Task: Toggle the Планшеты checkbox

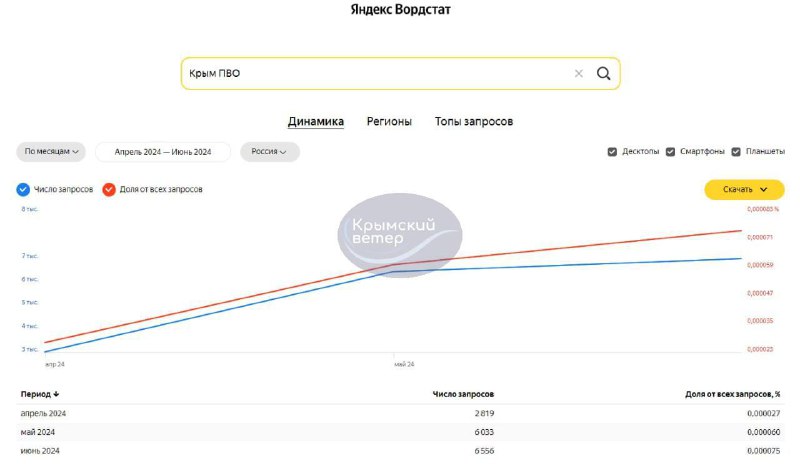Action: (736, 152)
